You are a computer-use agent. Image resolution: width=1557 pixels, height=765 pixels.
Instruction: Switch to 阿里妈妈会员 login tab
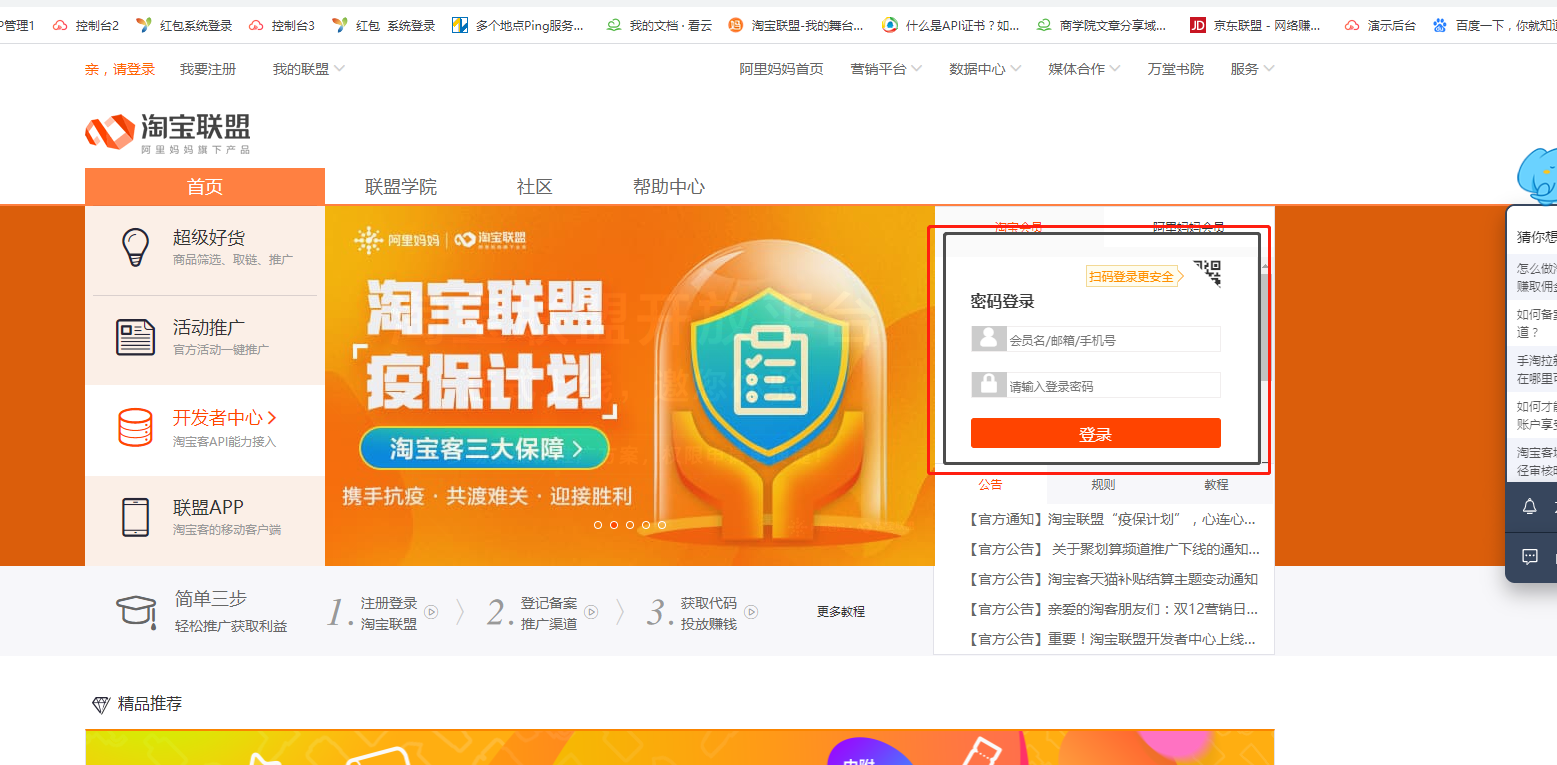(1189, 227)
